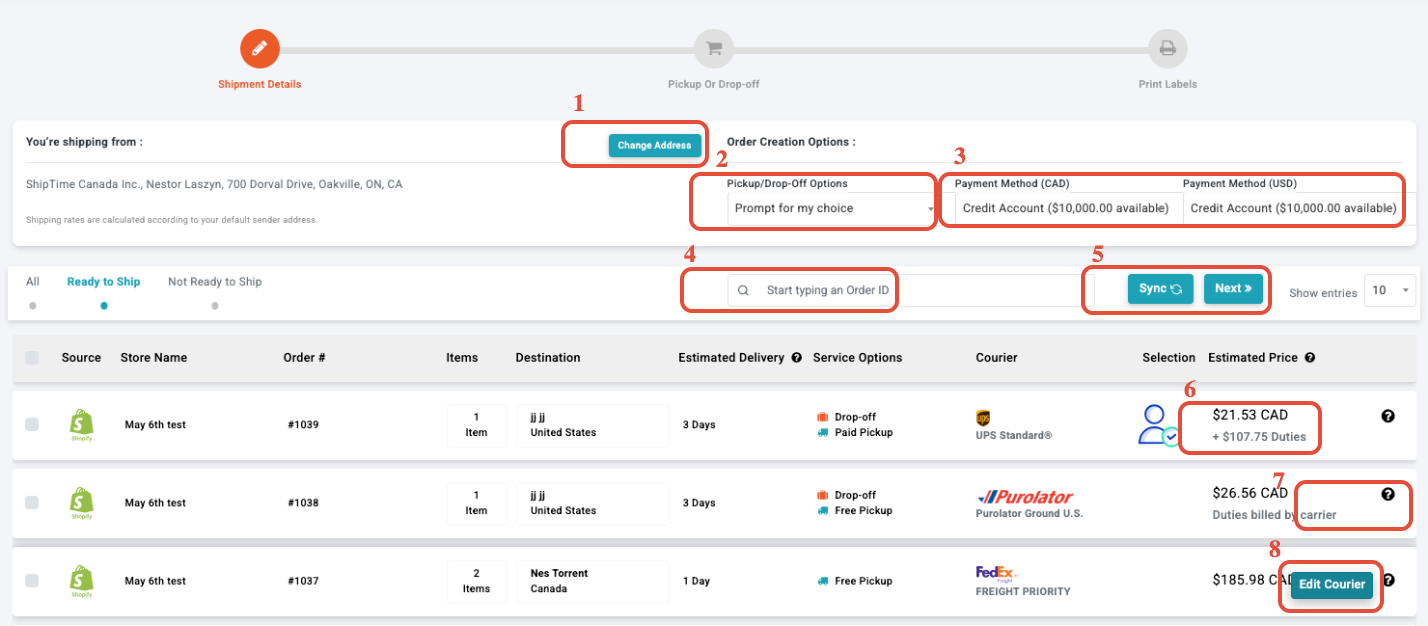
Task: Open the help icon beside Estimated Delivery header
Action: click(797, 358)
